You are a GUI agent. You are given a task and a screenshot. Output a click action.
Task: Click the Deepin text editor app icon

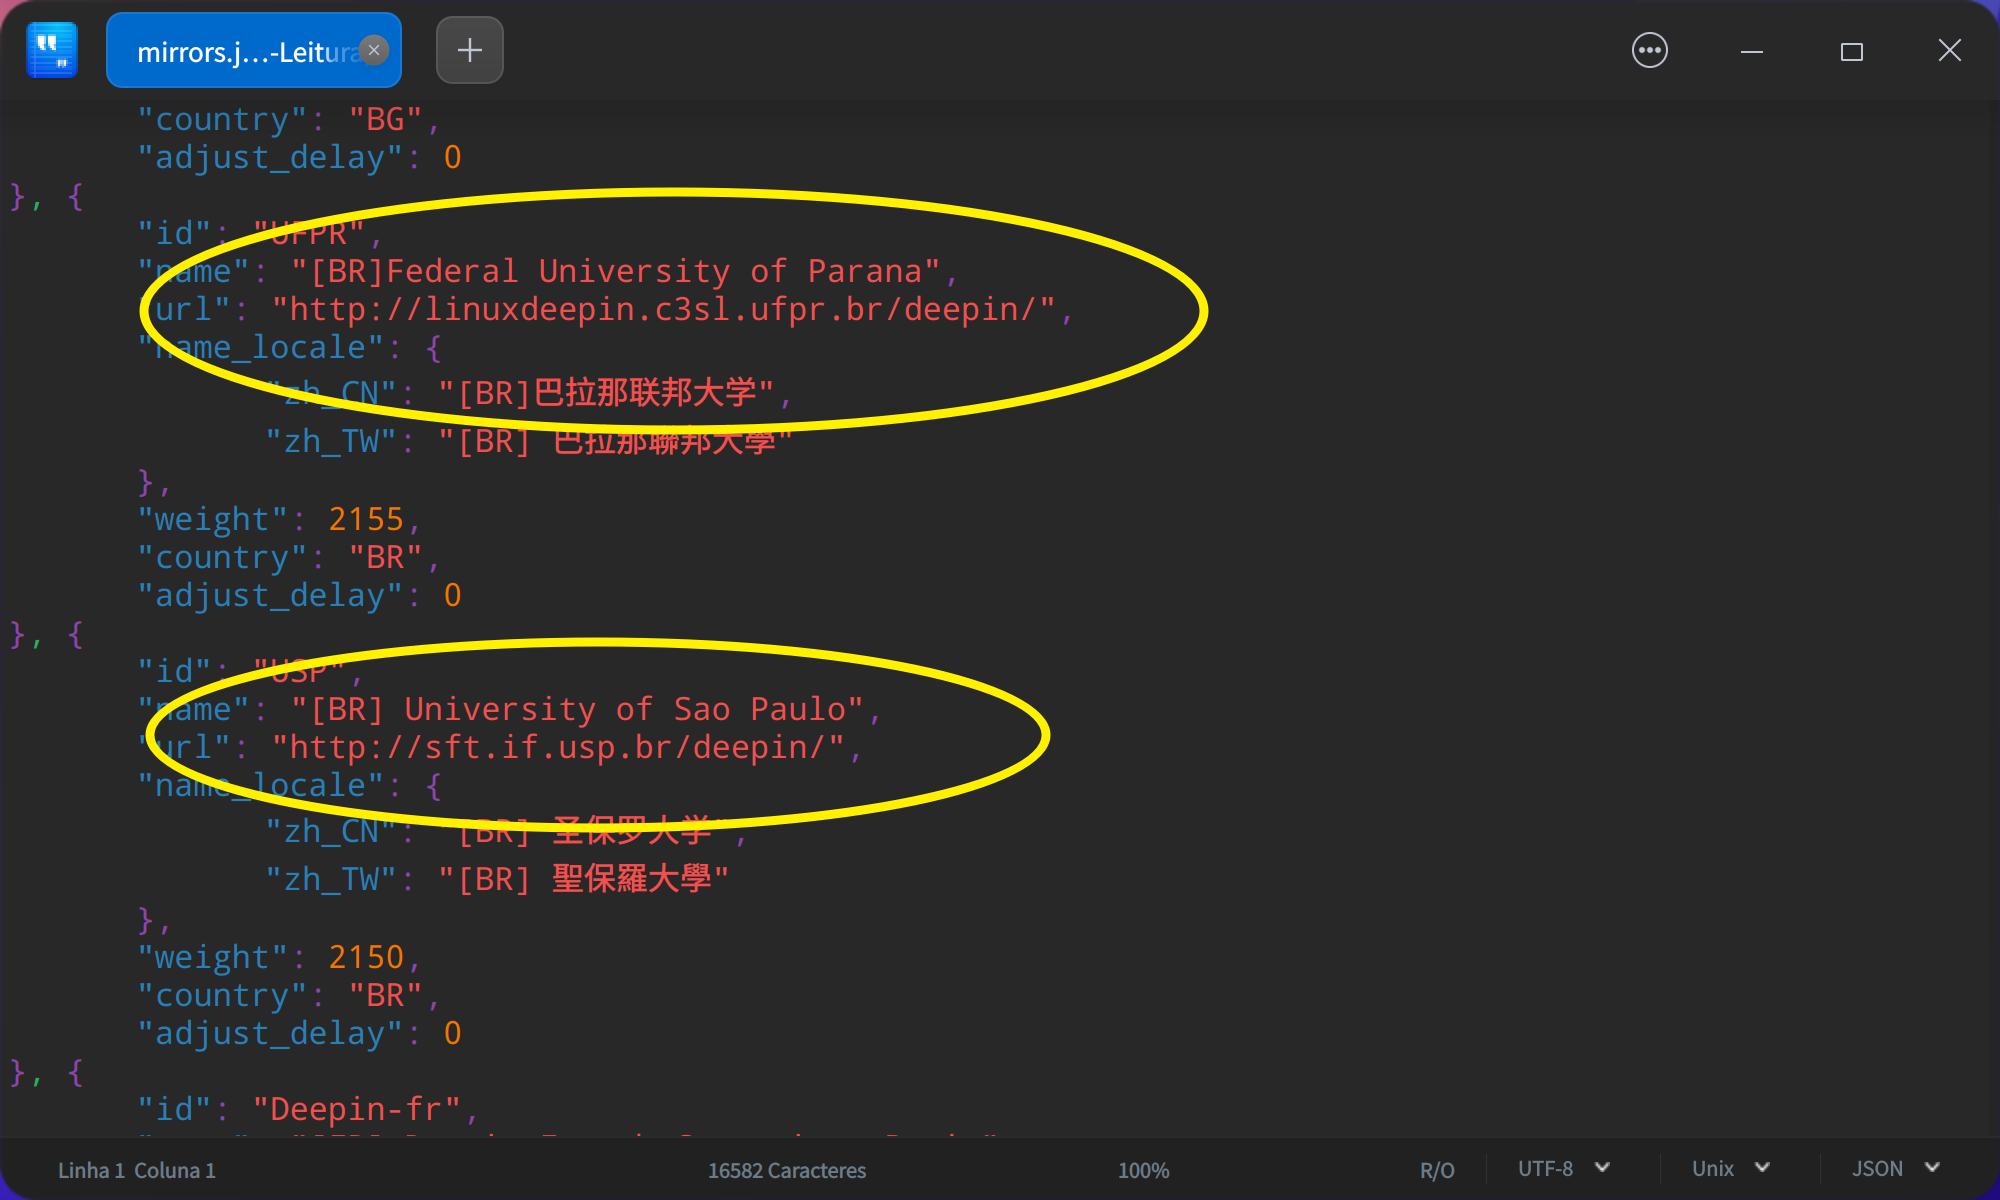point(52,50)
